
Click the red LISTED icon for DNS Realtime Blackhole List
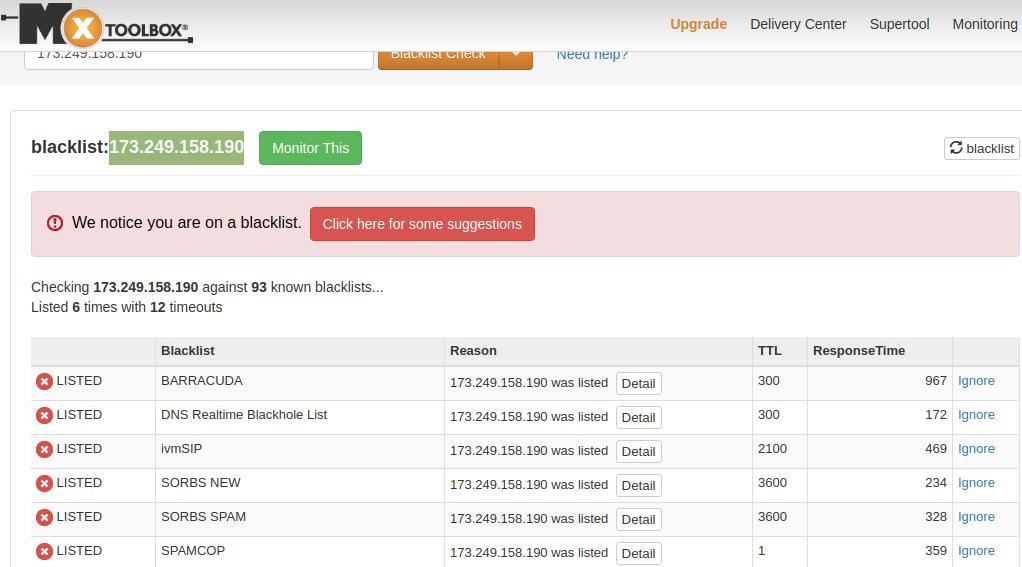(x=44, y=415)
